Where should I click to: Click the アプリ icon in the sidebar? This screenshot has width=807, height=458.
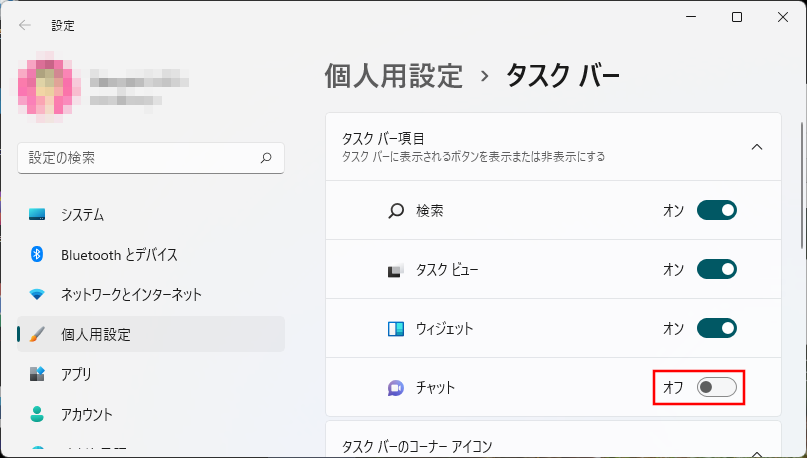tap(37, 375)
